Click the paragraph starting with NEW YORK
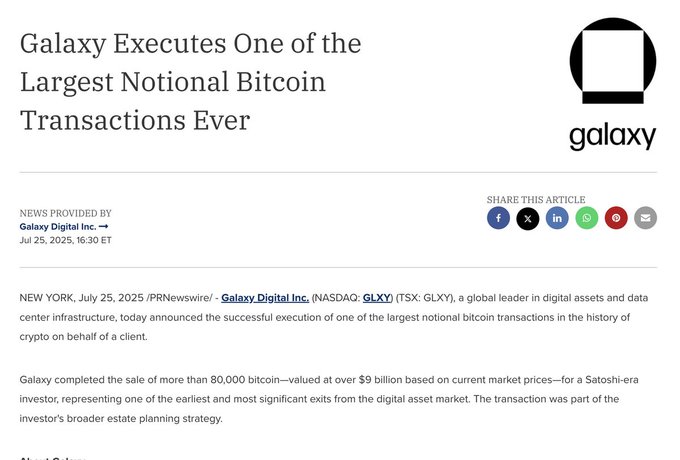This screenshot has width=680, height=460. (334, 317)
